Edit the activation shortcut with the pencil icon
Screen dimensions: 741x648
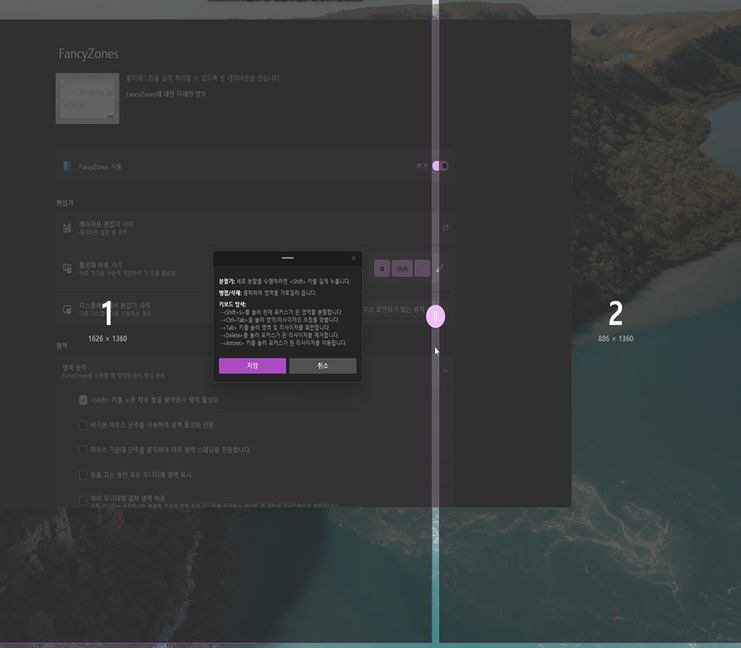point(439,268)
